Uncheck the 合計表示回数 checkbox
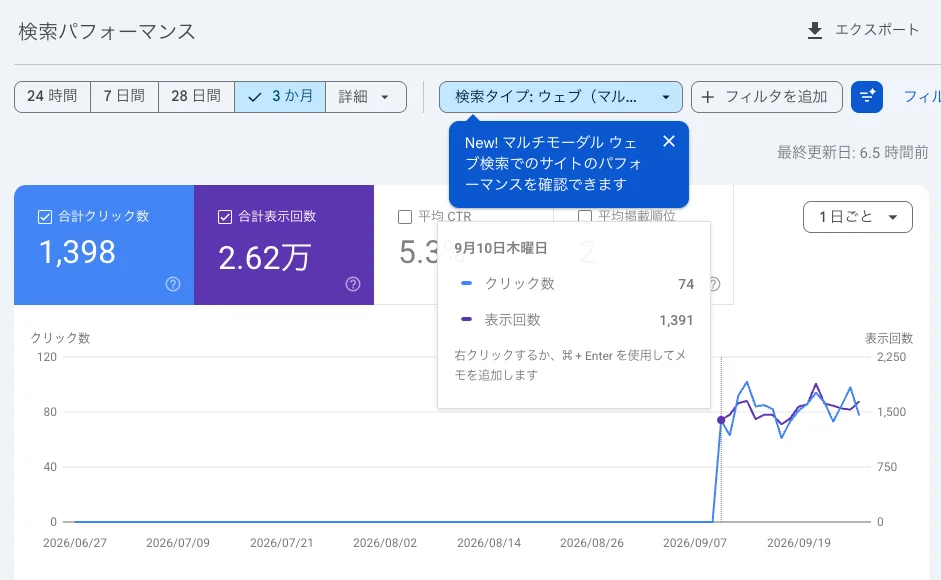Screen dimensions: 941x580 [x=225, y=217]
